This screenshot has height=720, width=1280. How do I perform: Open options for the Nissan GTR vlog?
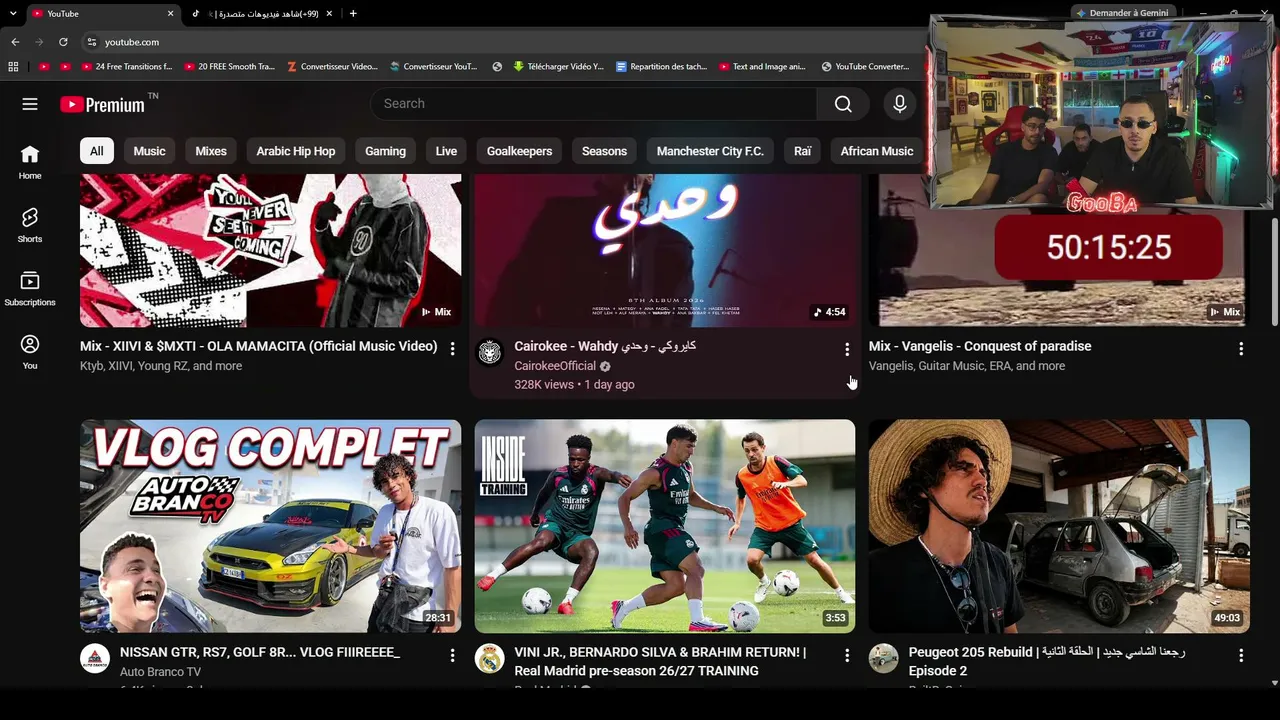pos(452,656)
